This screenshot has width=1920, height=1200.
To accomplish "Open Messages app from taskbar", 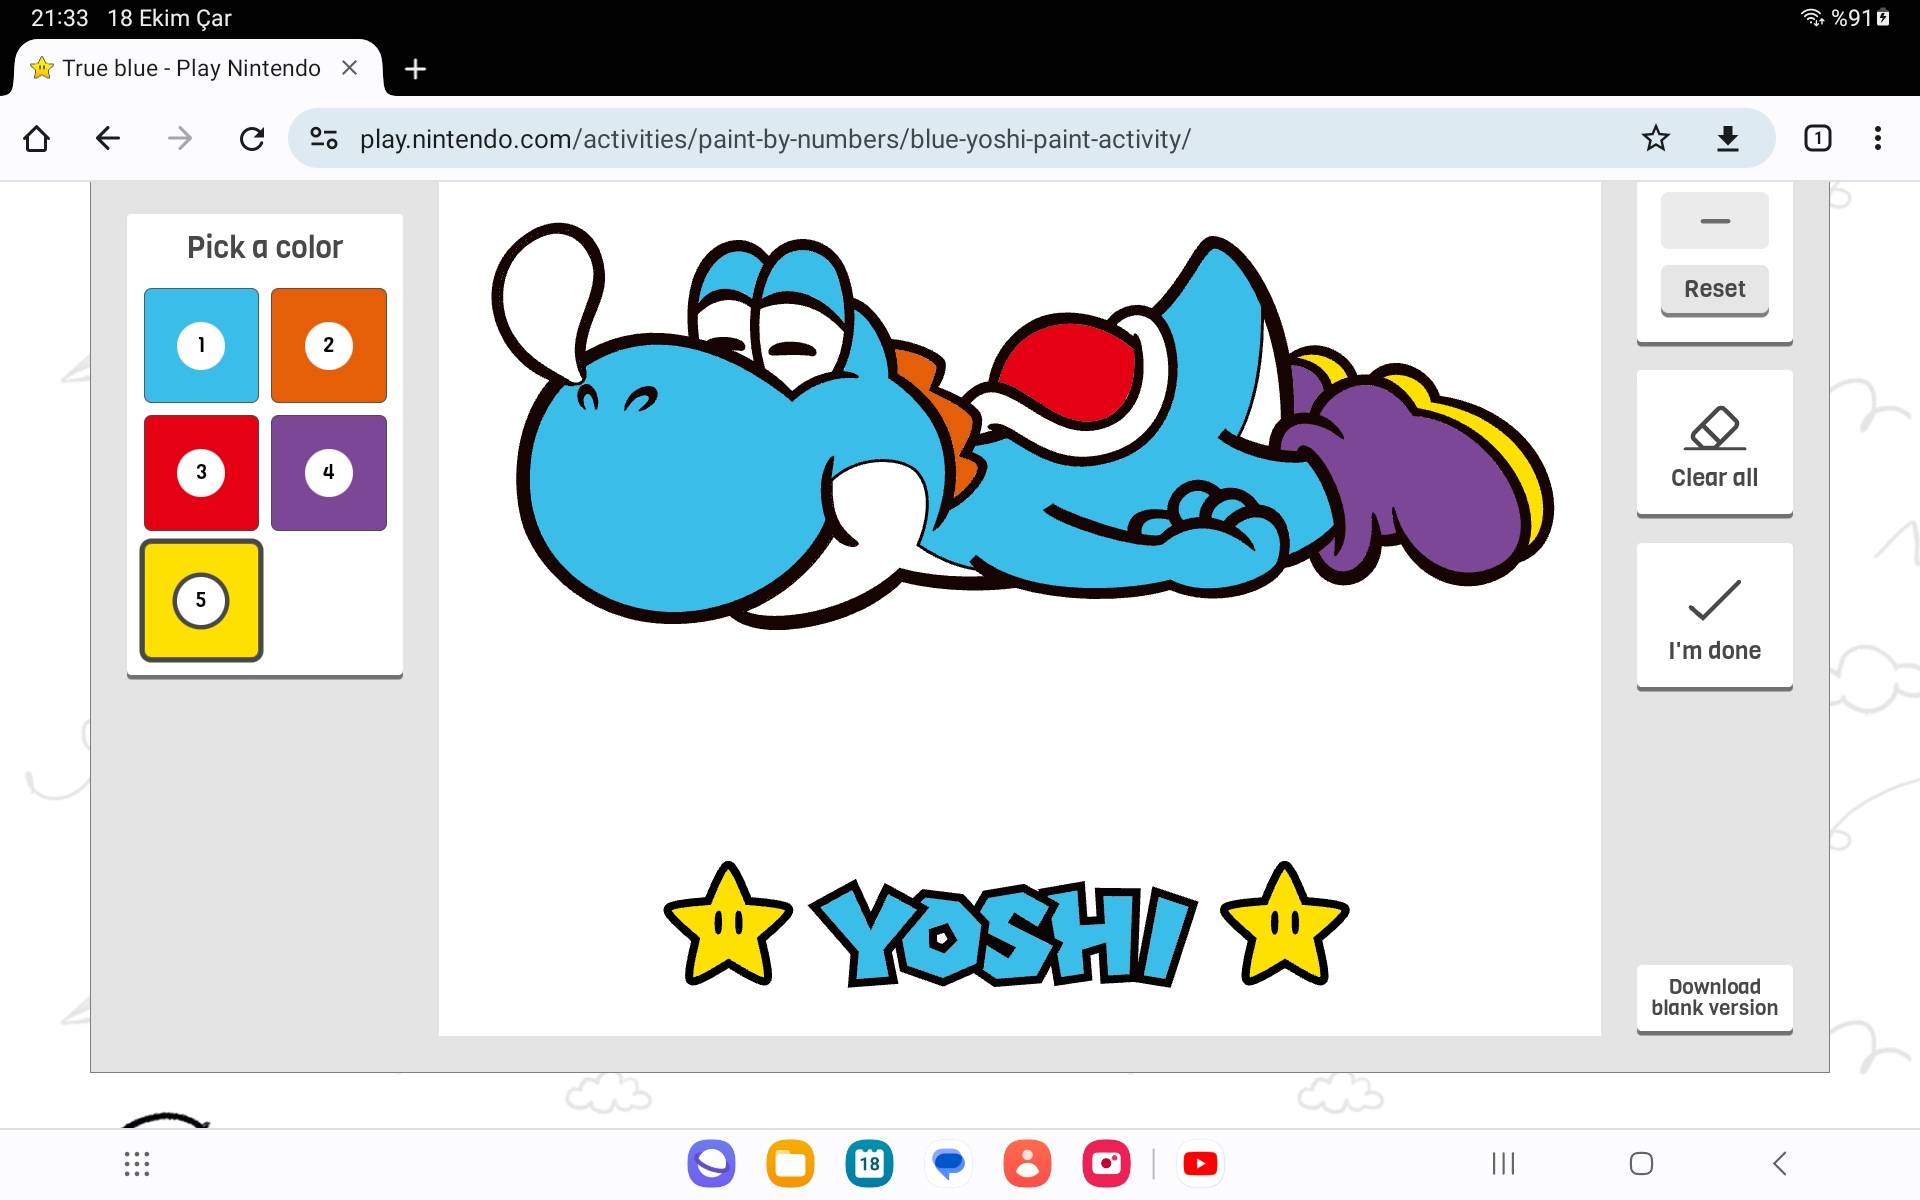I will (948, 1164).
